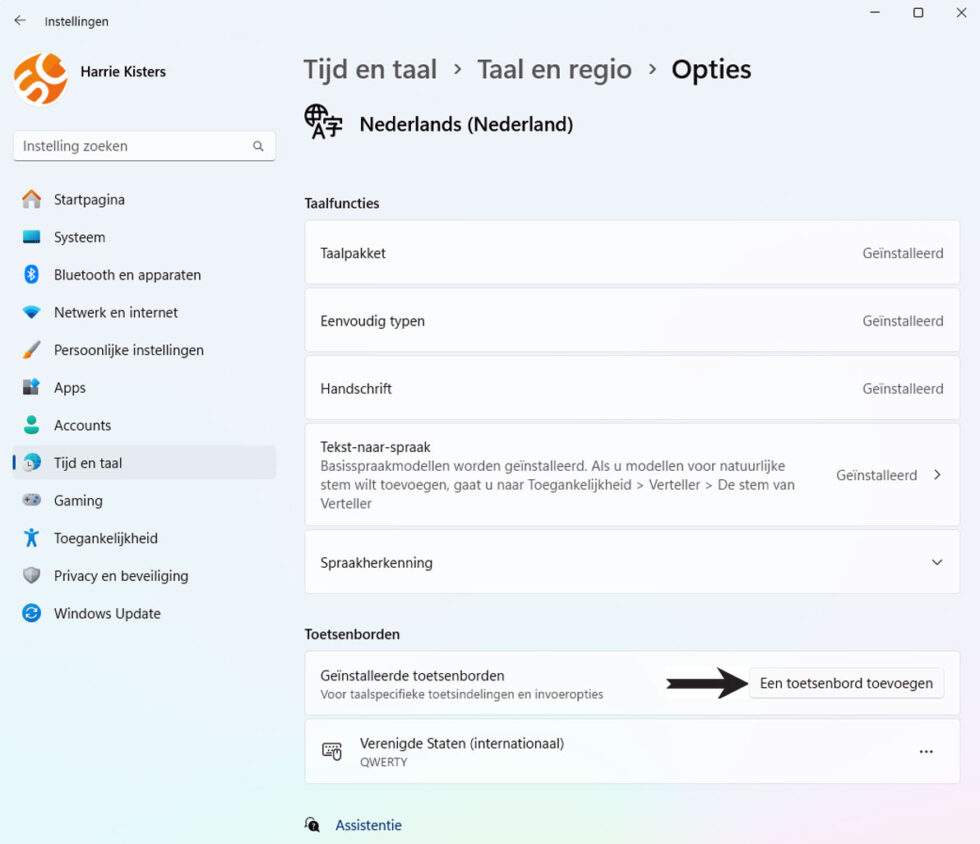This screenshot has height=844, width=980.
Task: Open more options for Verenigde Staten keyboard
Action: (x=926, y=750)
